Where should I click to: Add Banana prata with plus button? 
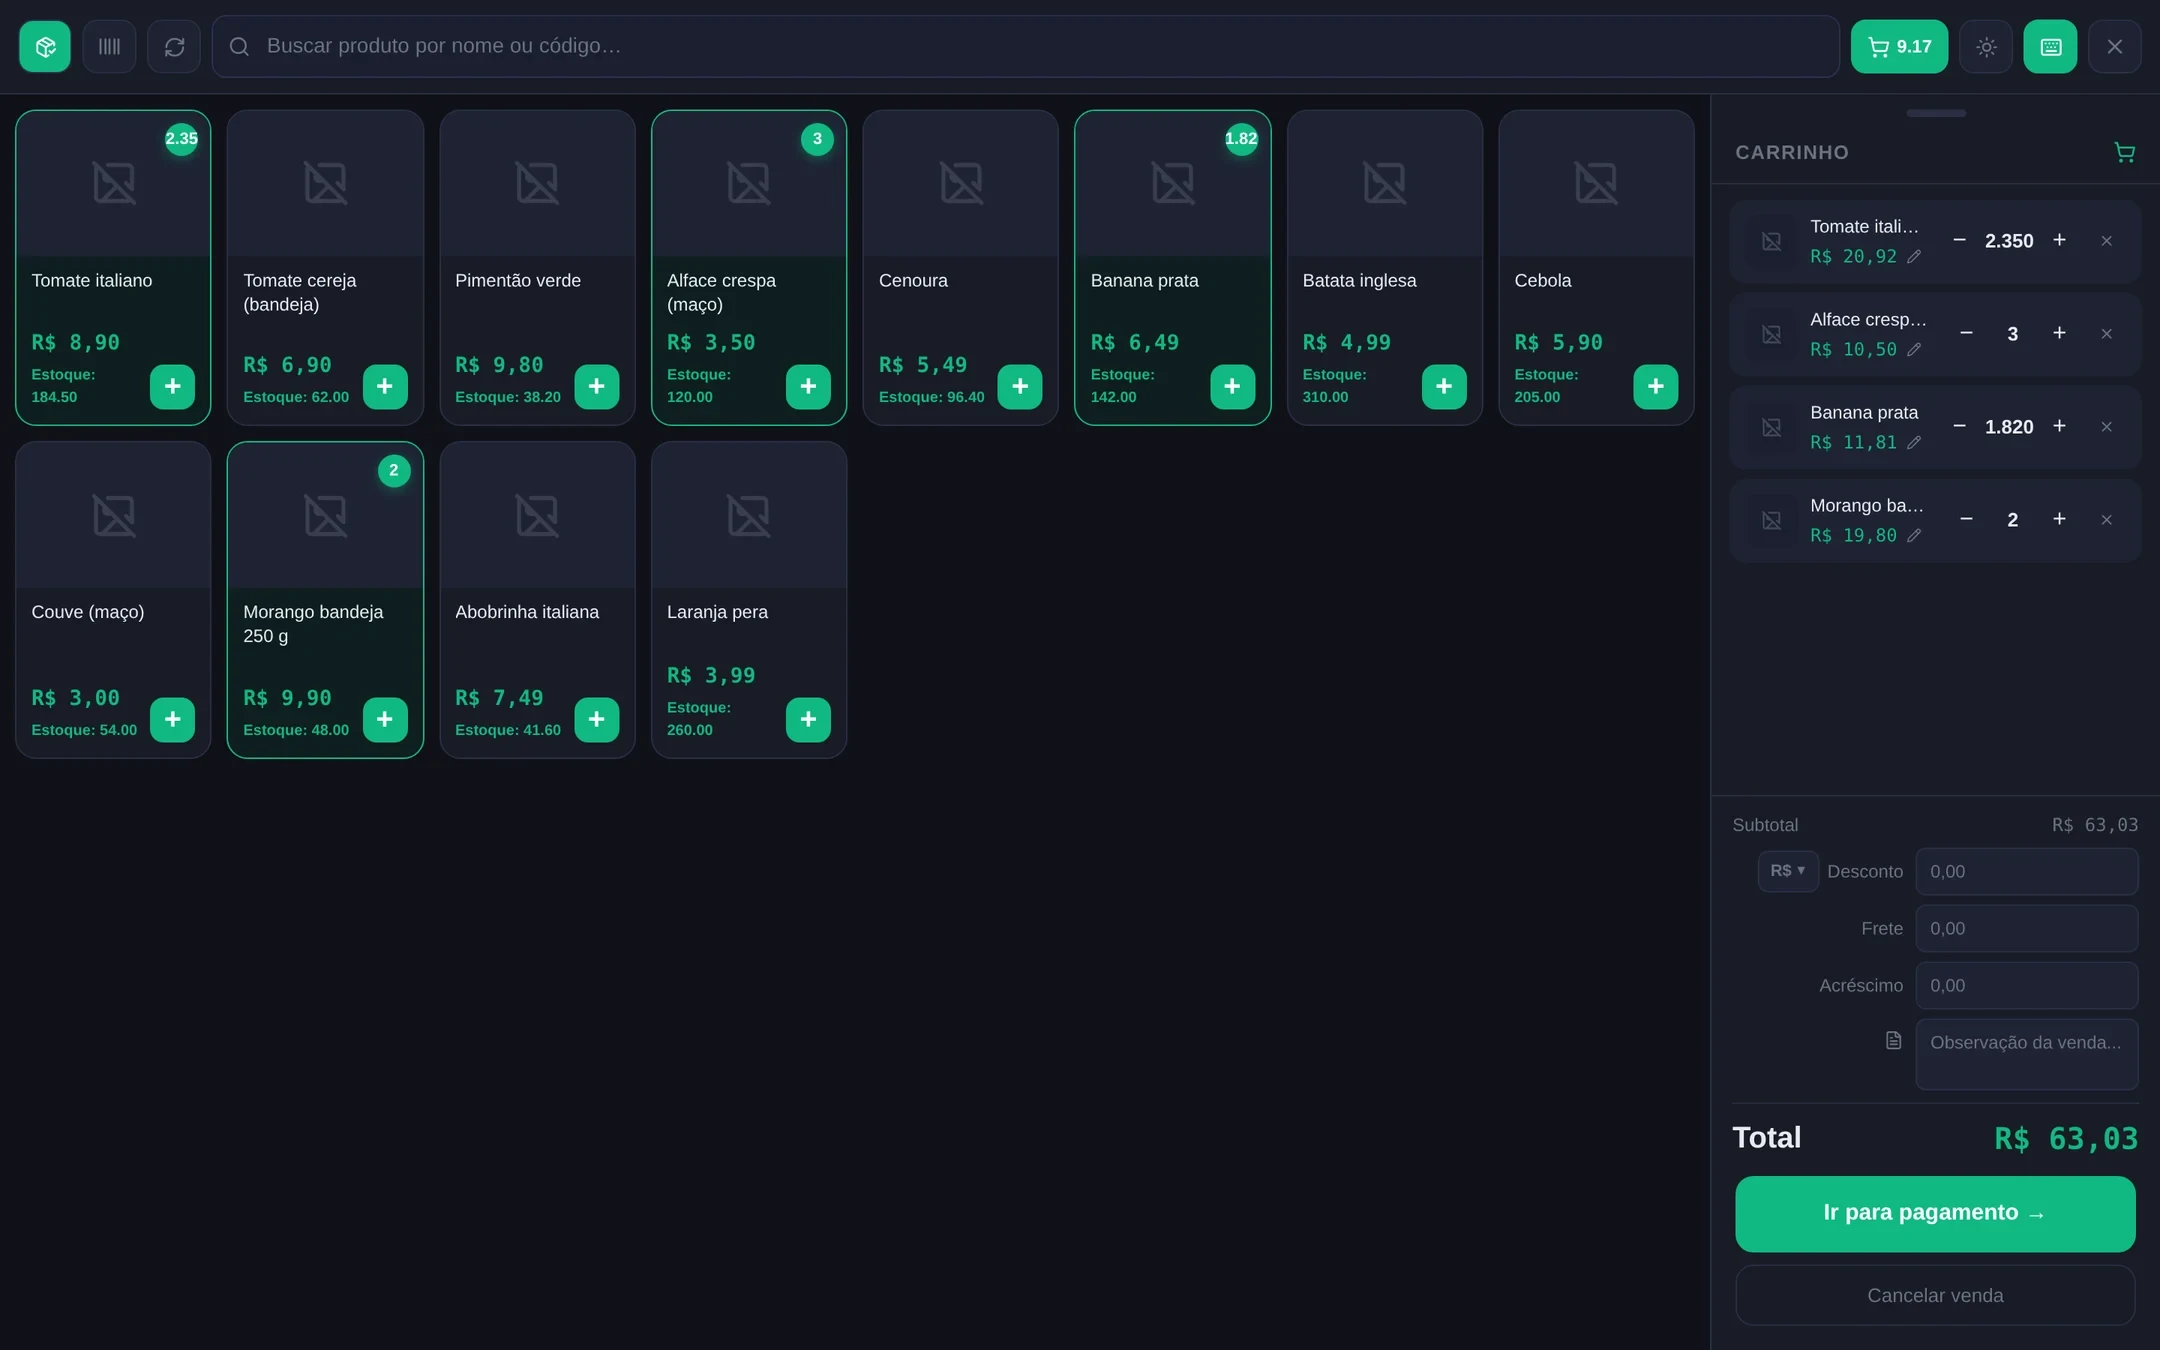pyautogui.click(x=1232, y=386)
